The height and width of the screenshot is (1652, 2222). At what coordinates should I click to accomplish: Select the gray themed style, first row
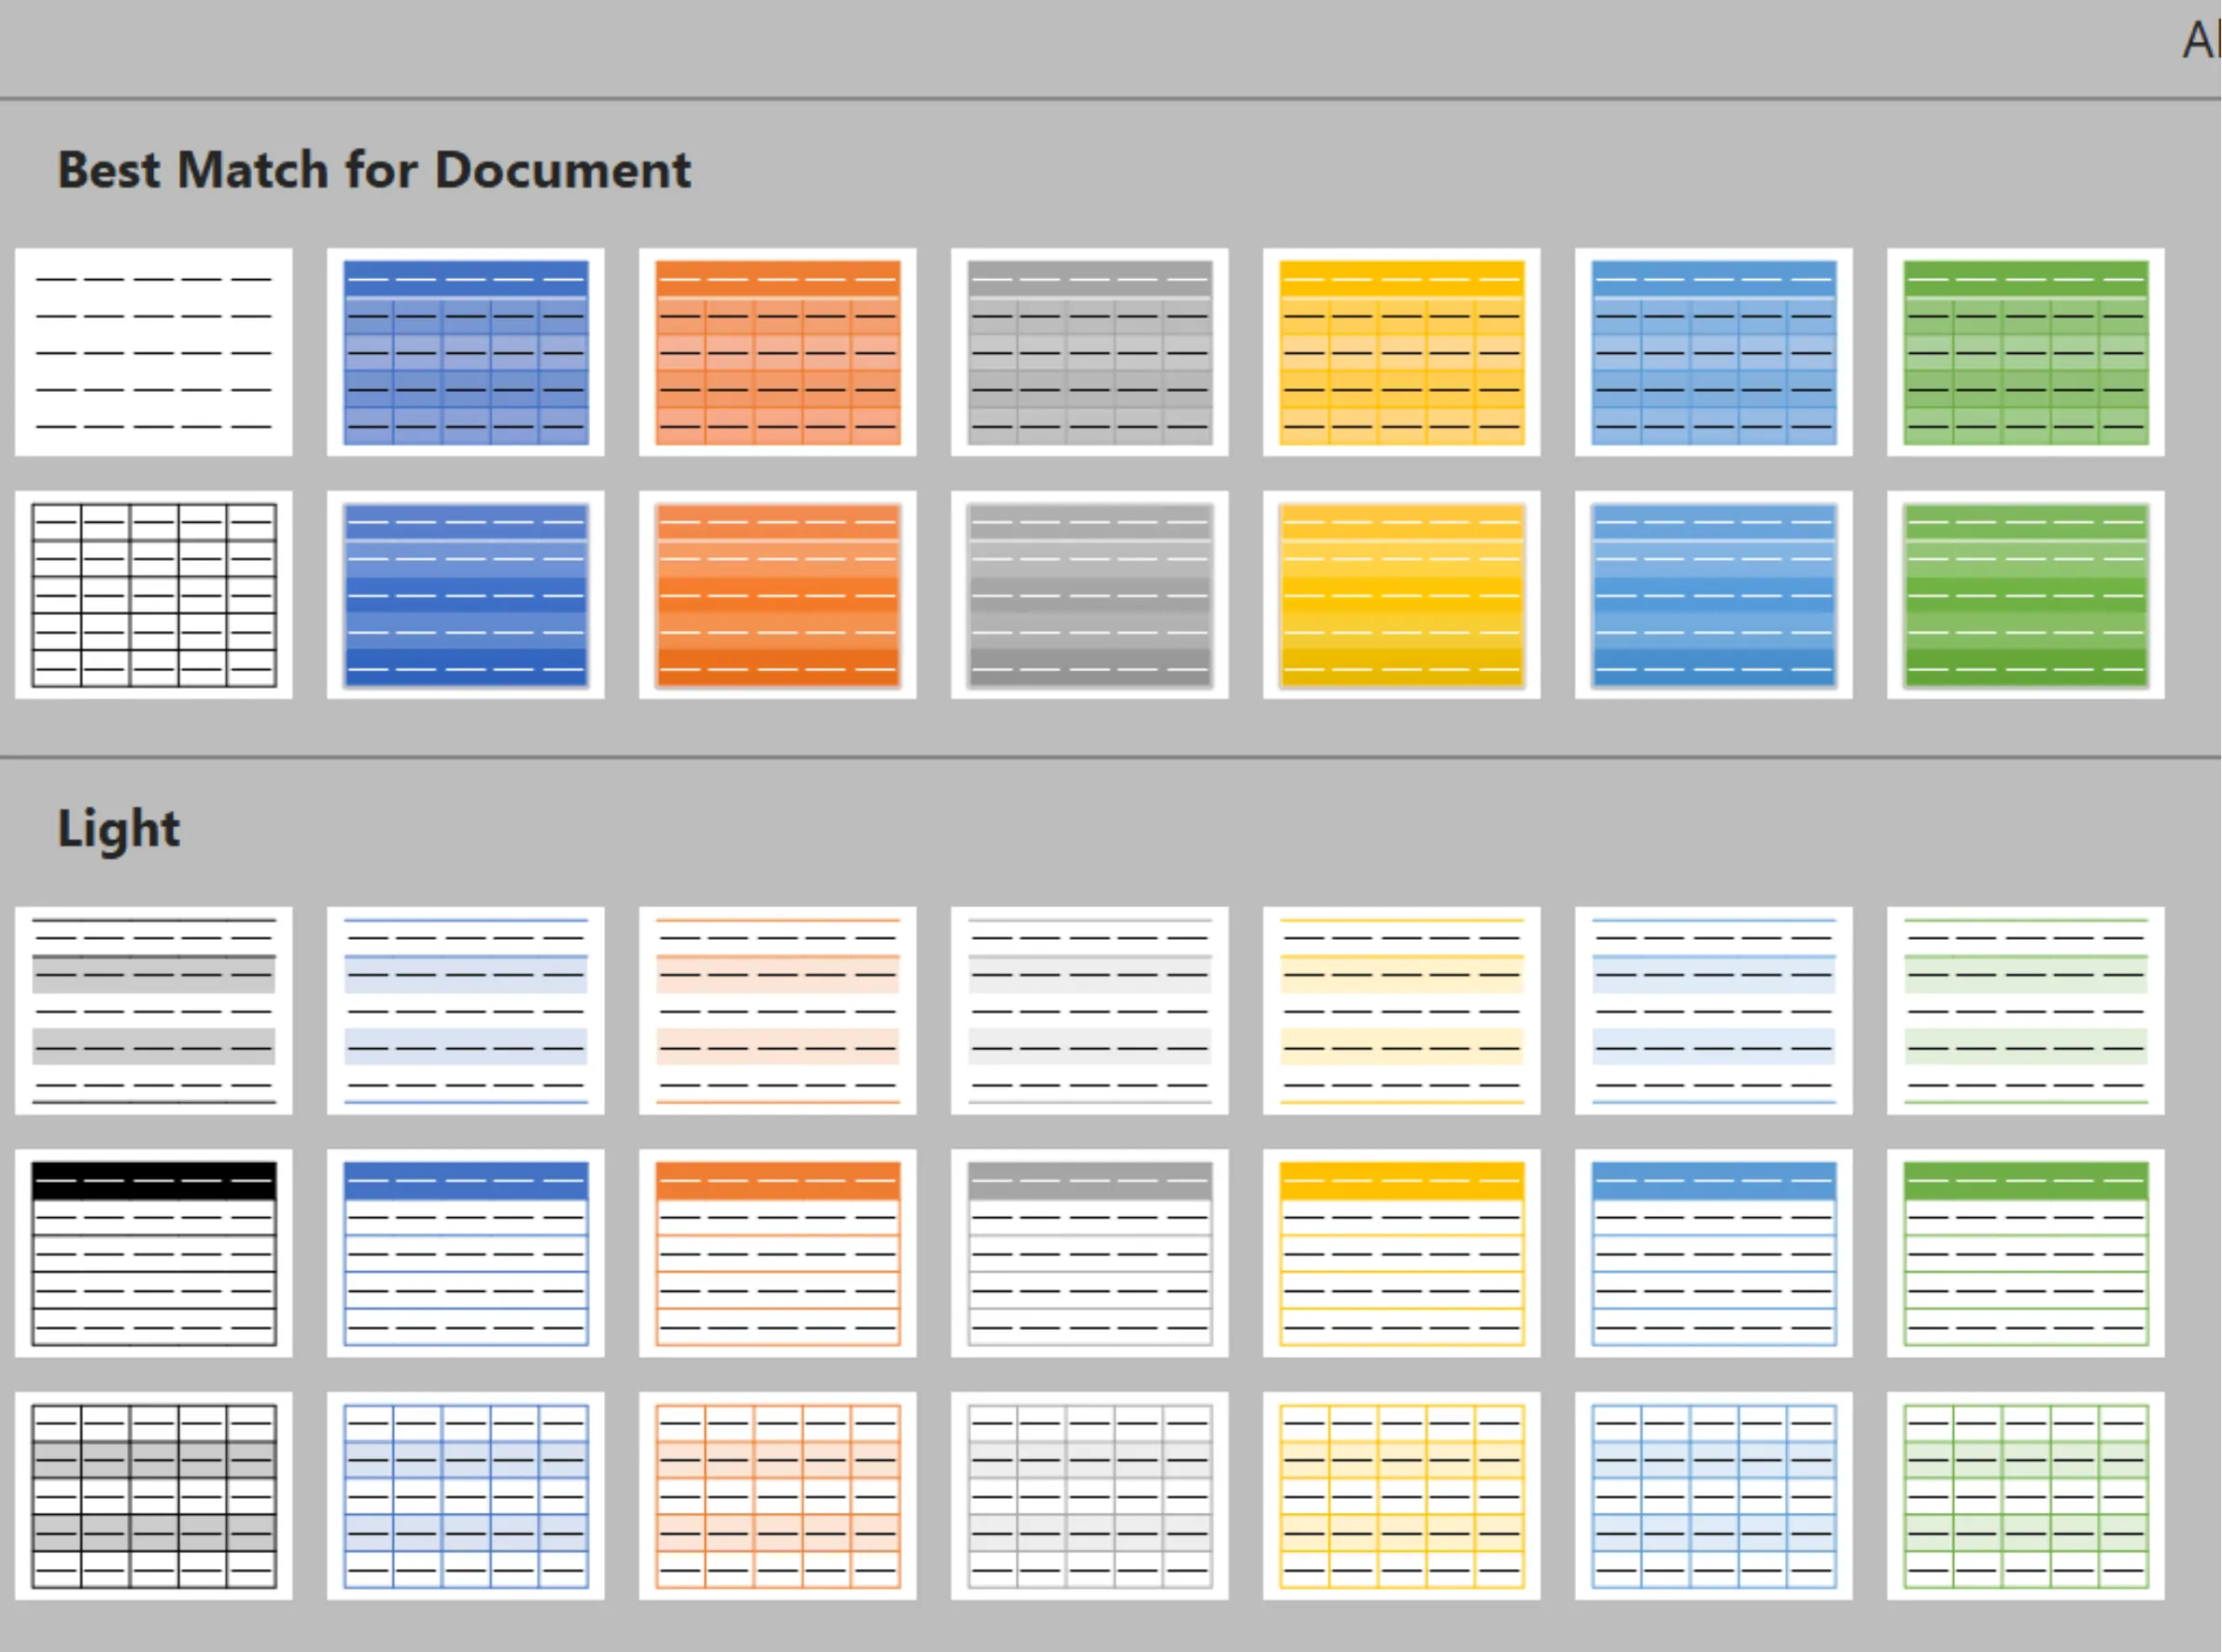1090,352
